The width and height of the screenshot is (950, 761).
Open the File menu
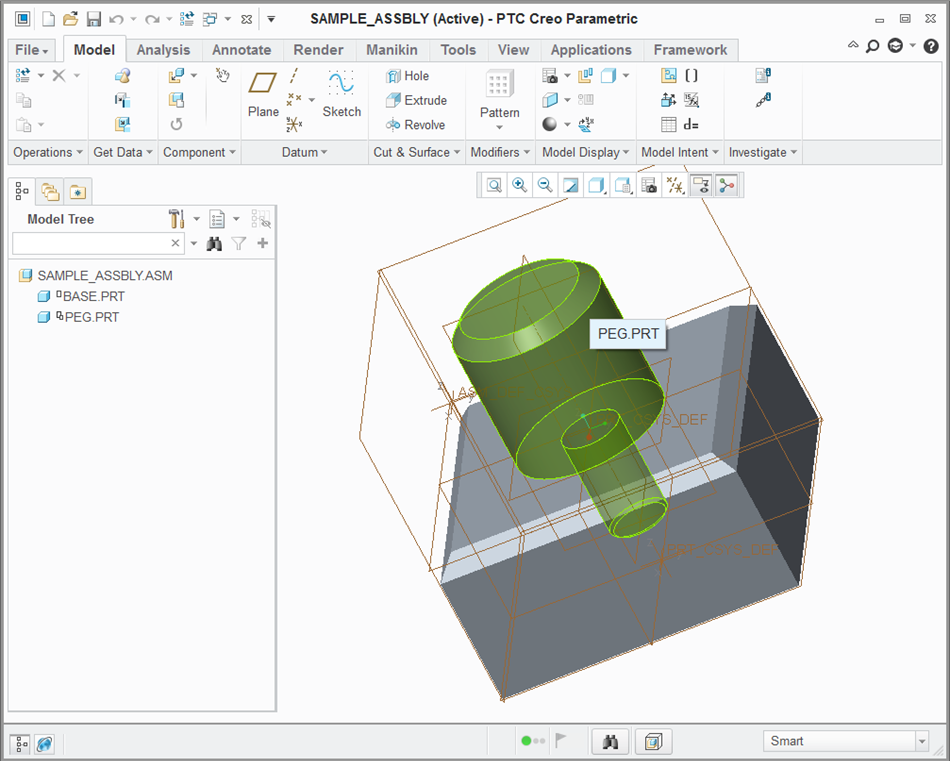(32, 50)
